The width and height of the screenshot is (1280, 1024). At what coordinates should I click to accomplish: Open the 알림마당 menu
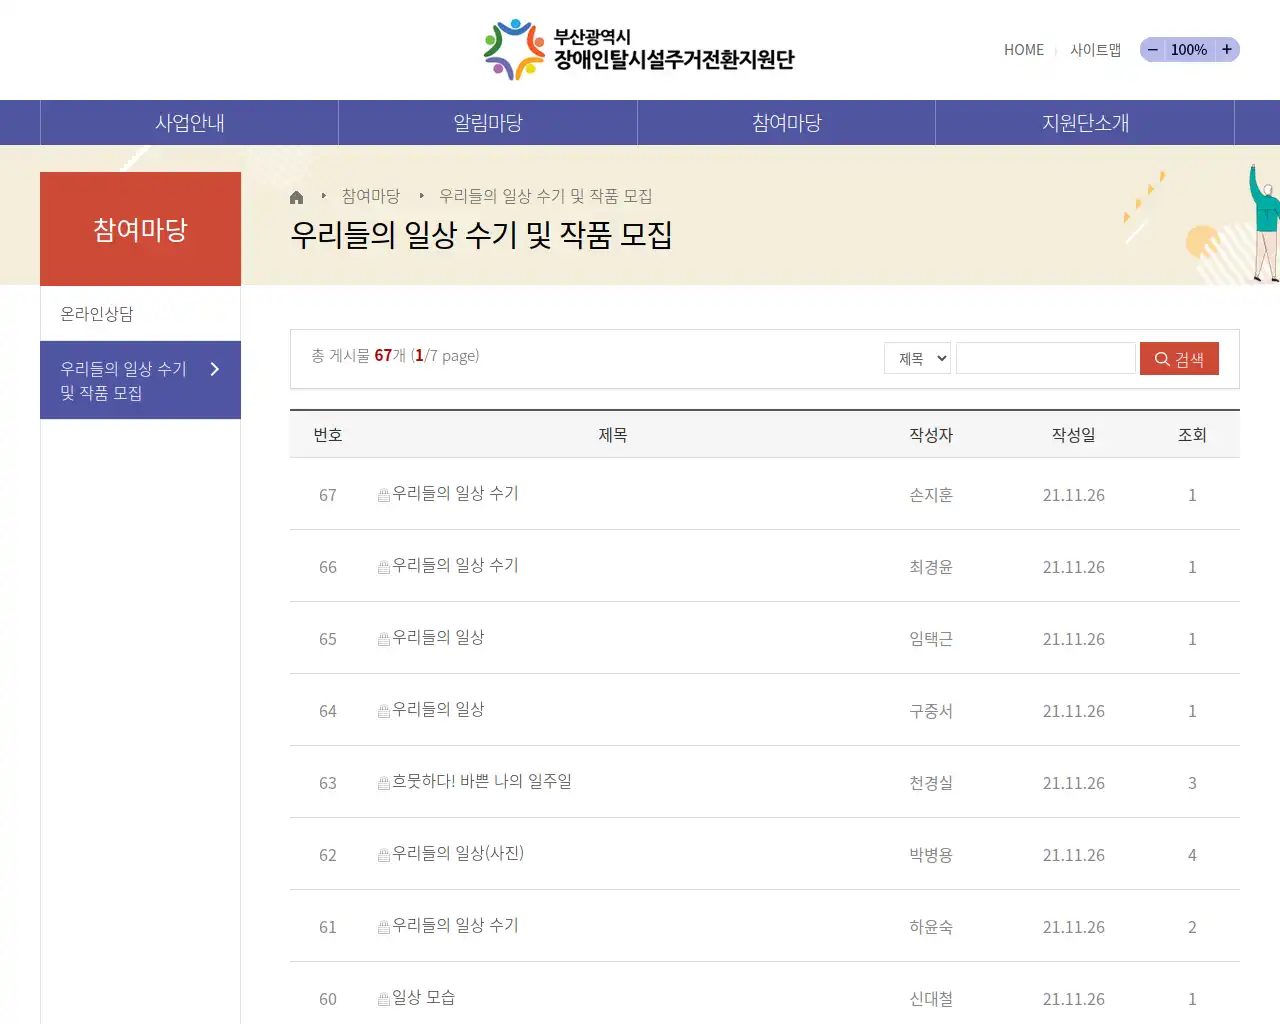coord(488,123)
